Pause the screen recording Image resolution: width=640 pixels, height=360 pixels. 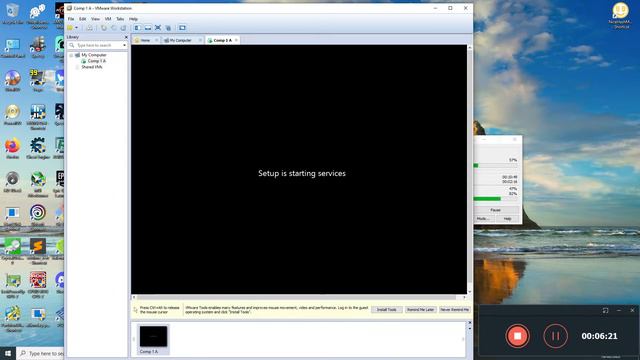pyautogui.click(x=556, y=336)
